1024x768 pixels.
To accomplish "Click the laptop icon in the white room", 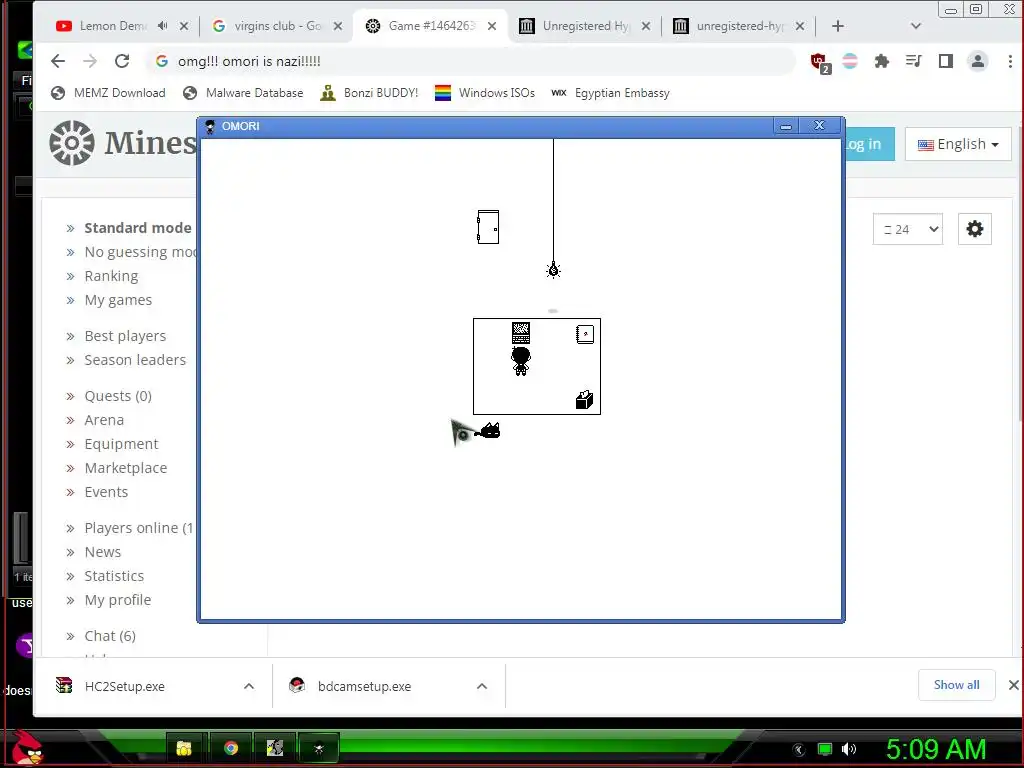I will [x=520, y=332].
